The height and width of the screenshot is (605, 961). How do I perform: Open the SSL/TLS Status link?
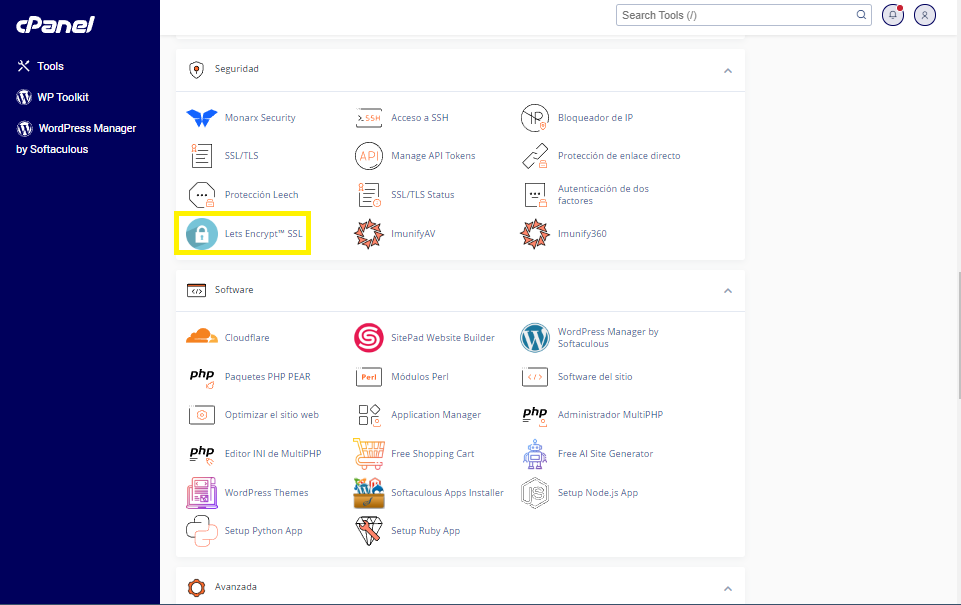(422, 195)
